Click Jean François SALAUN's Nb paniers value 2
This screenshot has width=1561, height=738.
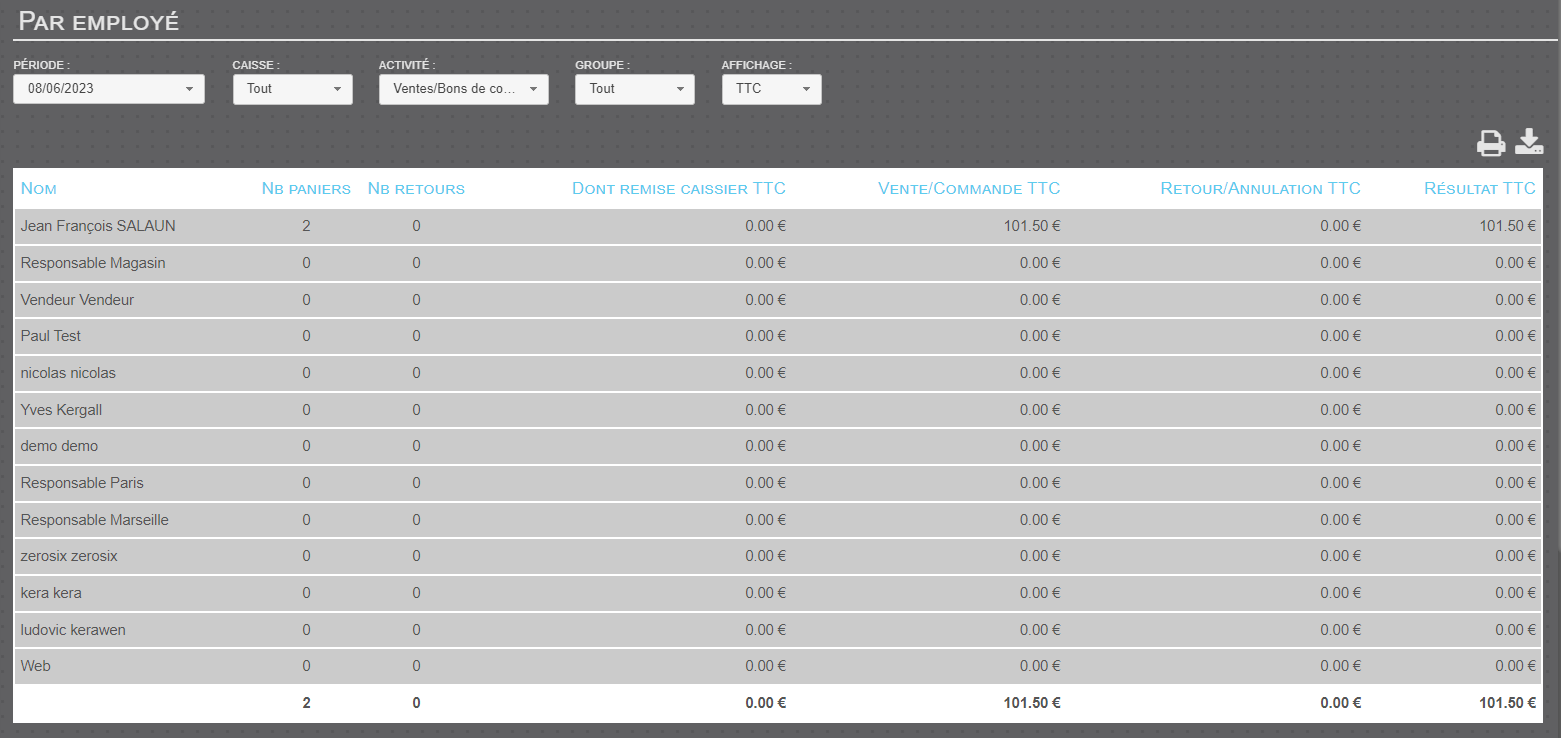point(306,226)
